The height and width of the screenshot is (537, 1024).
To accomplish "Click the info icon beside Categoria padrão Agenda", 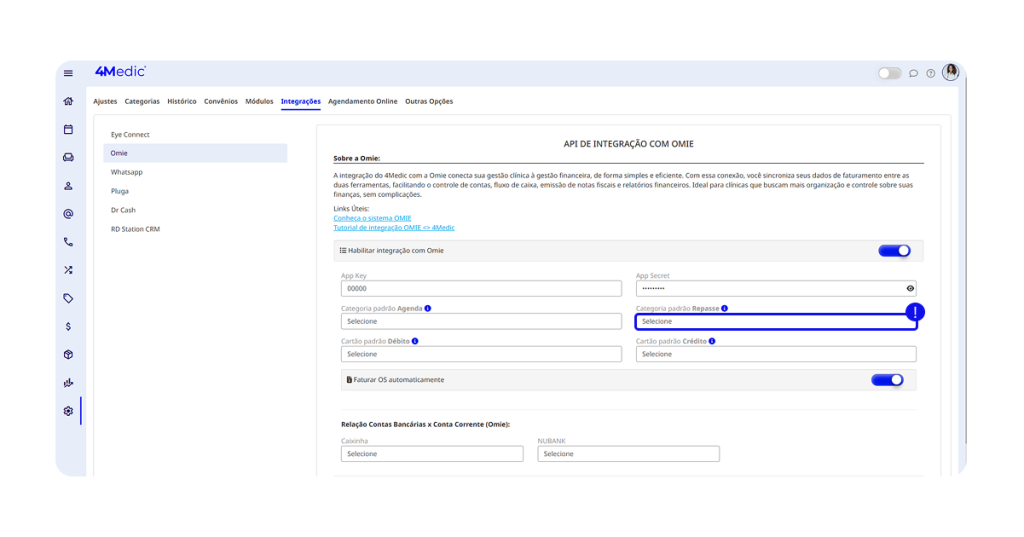I will click(x=428, y=309).
